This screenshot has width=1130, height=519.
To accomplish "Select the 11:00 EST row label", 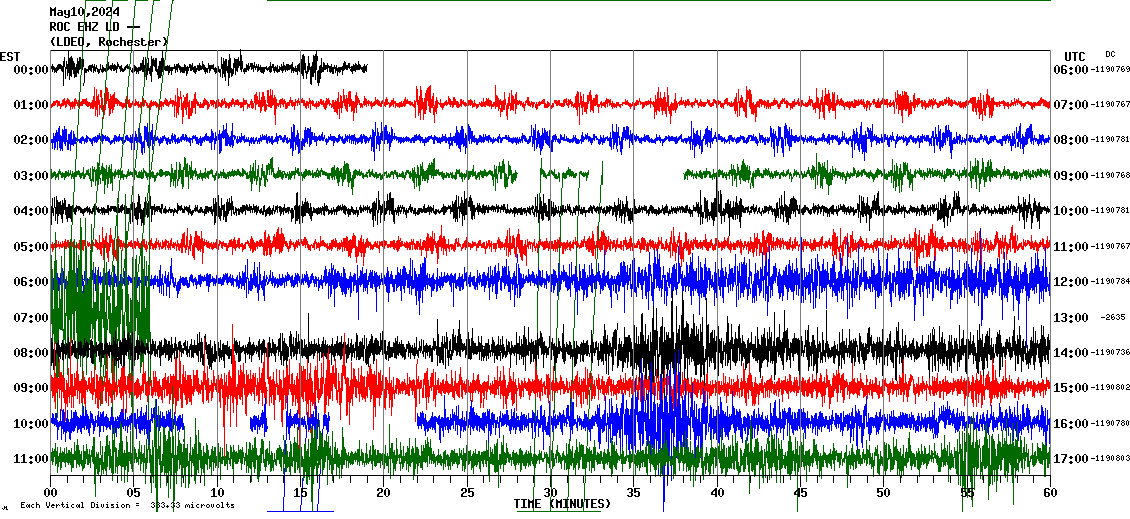I will coord(31,459).
